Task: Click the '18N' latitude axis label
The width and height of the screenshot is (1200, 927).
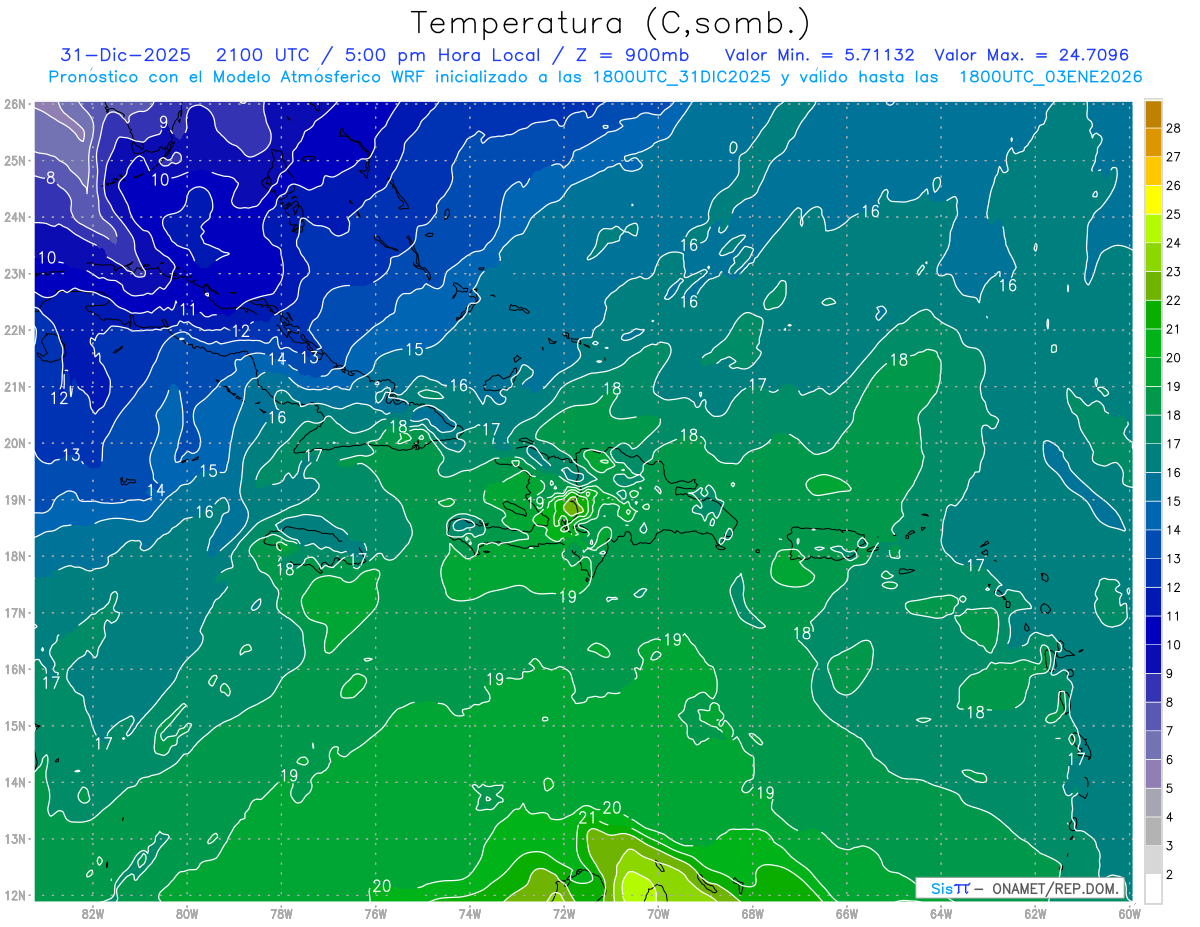Action: click(x=15, y=556)
